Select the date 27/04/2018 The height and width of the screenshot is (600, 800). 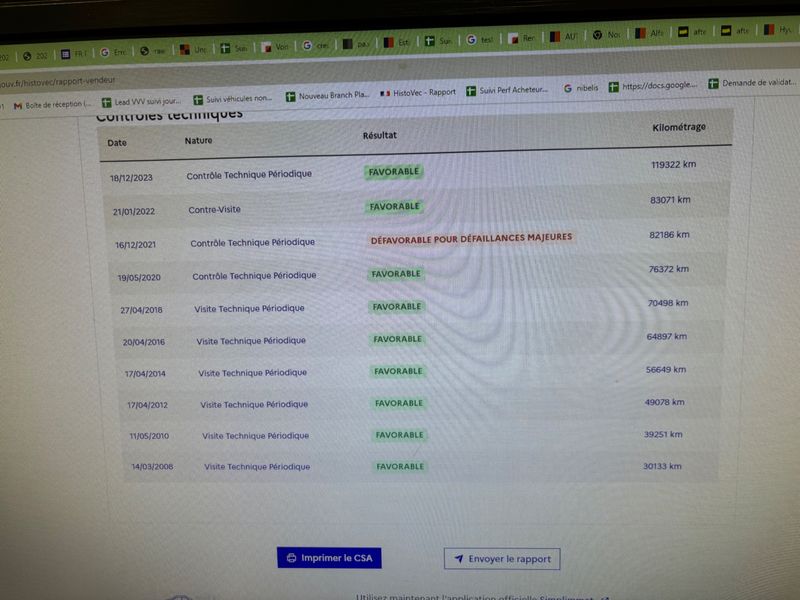point(141,310)
